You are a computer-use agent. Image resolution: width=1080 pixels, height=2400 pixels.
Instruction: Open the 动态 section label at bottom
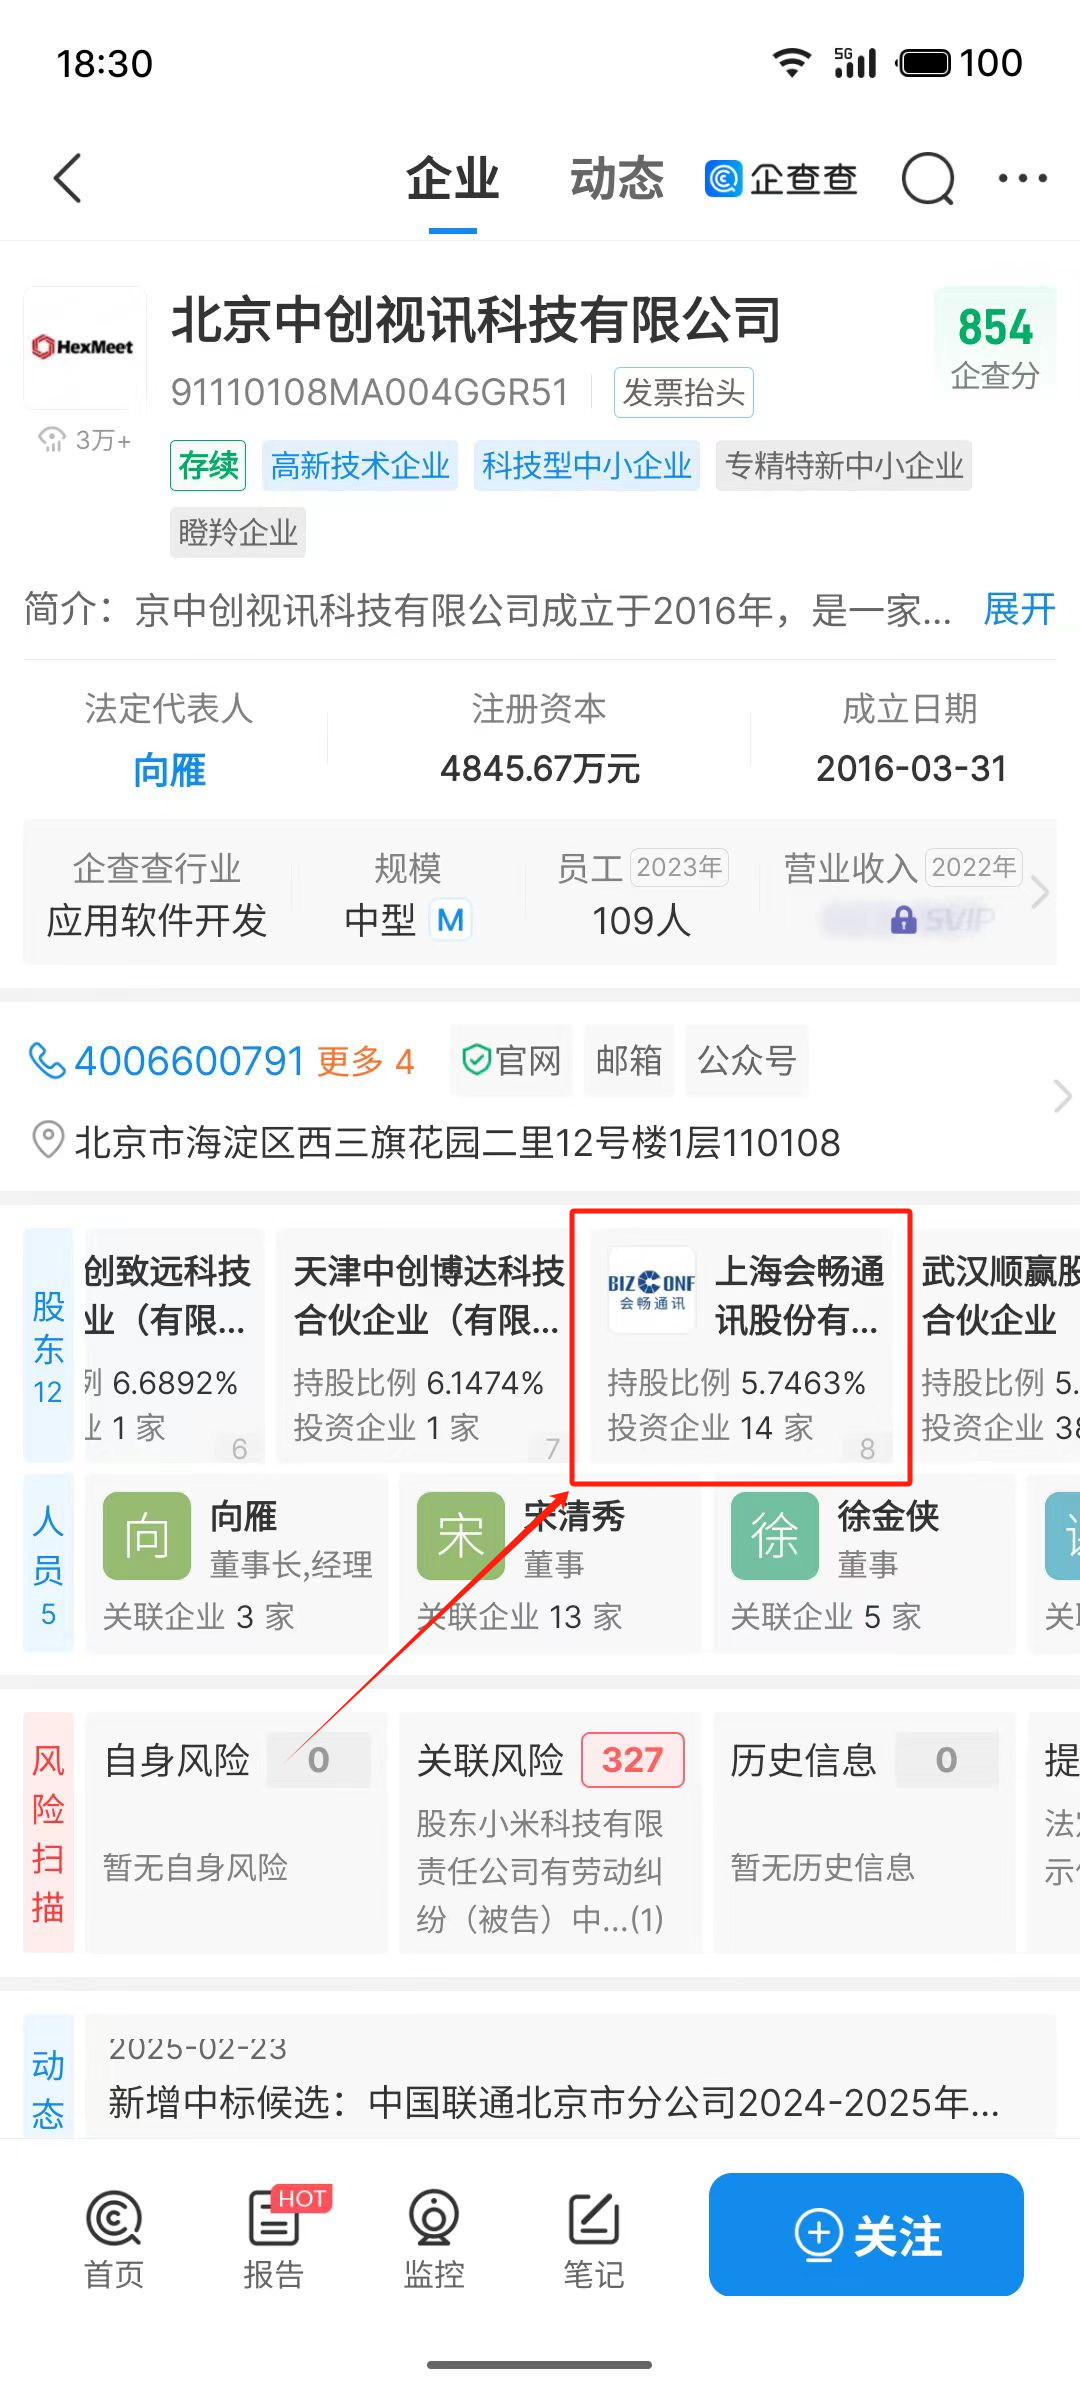[x=48, y=2076]
